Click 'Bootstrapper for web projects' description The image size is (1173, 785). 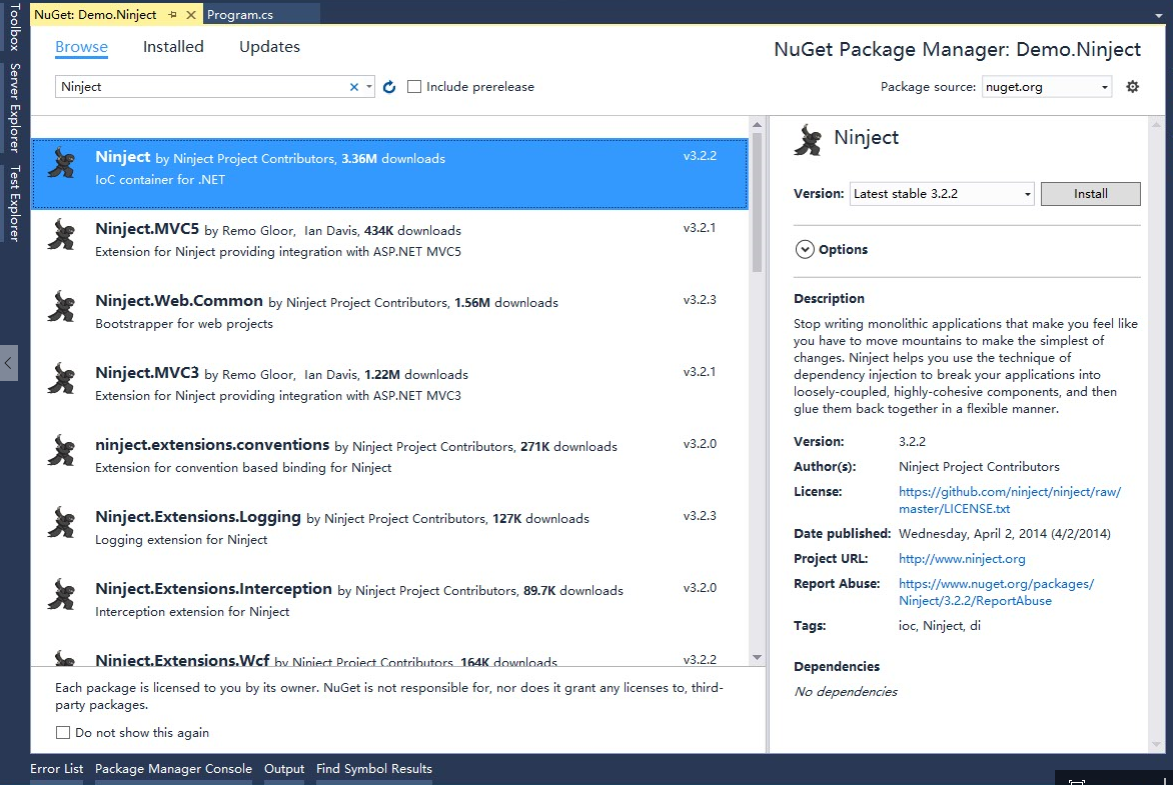tap(184, 324)
